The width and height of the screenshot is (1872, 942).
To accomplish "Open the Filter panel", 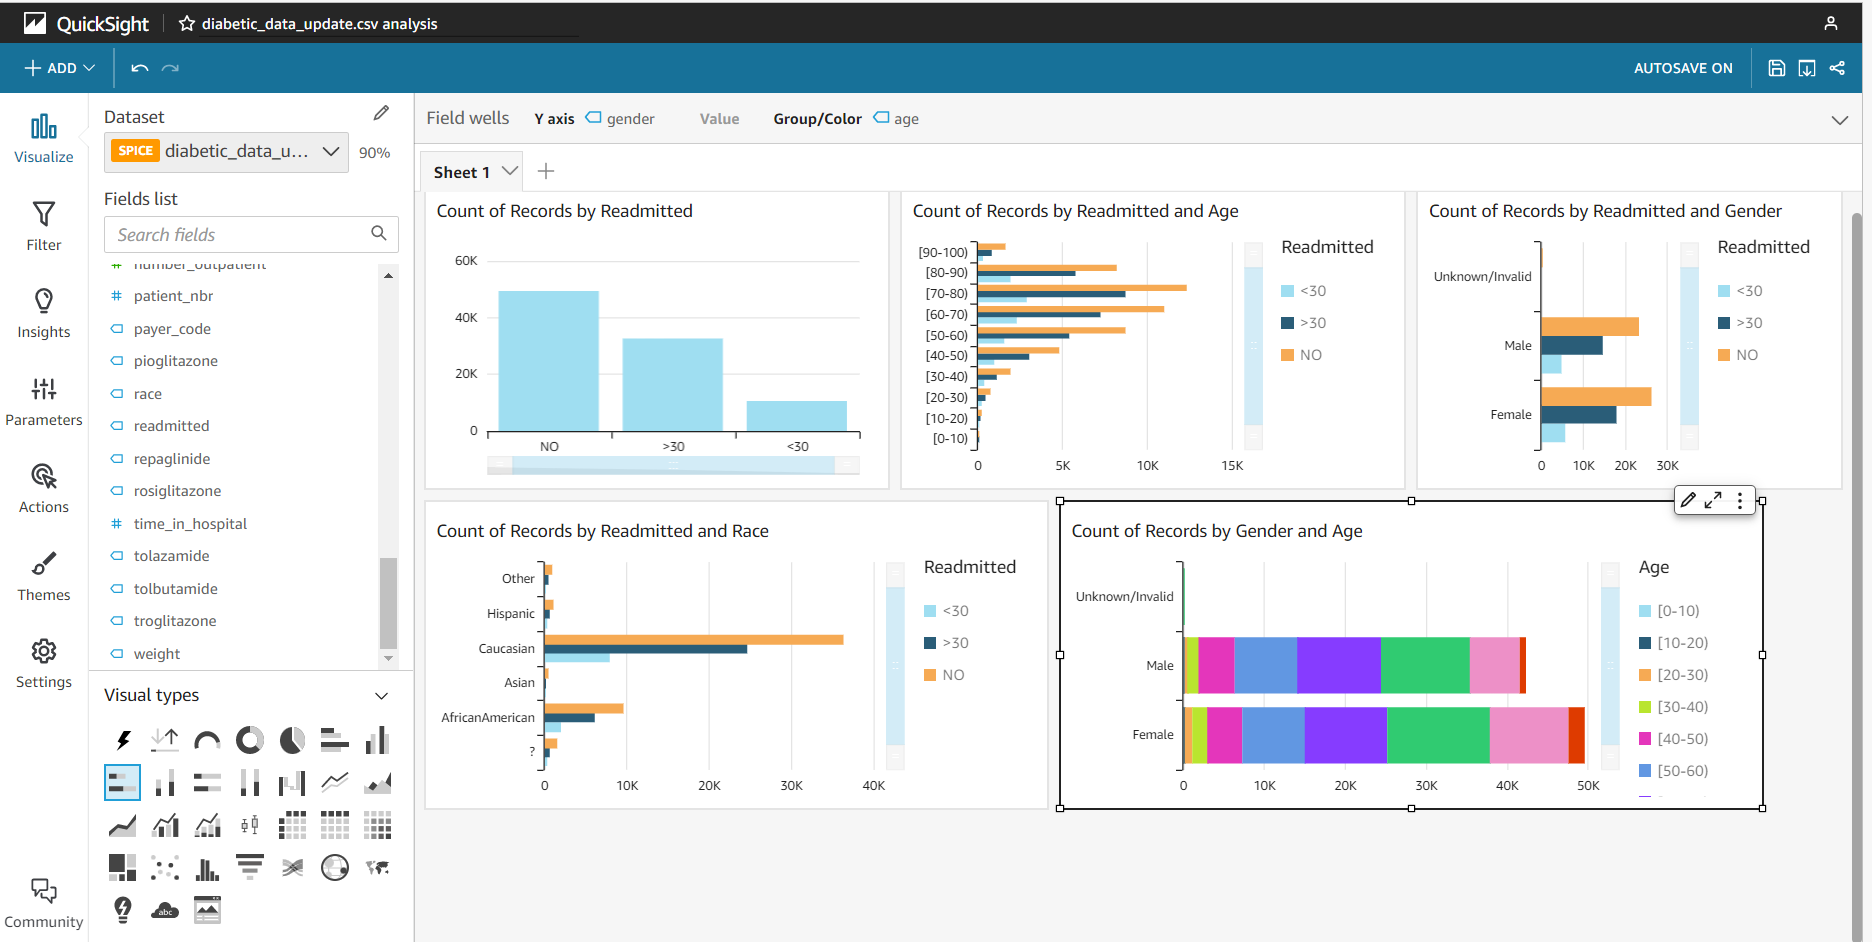I will (x=44, y=226).
